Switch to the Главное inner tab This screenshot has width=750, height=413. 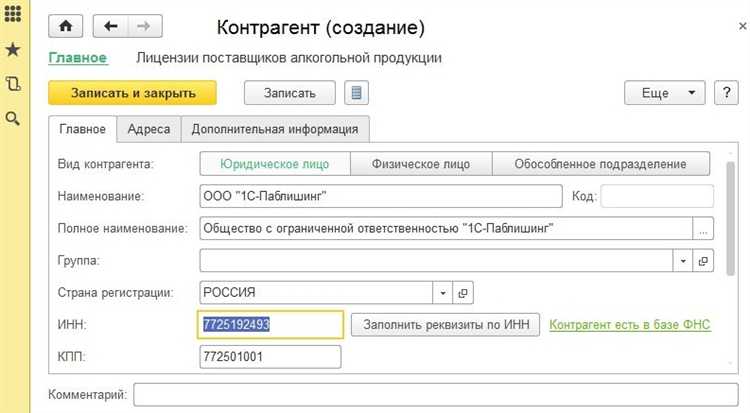pos(82,129)
